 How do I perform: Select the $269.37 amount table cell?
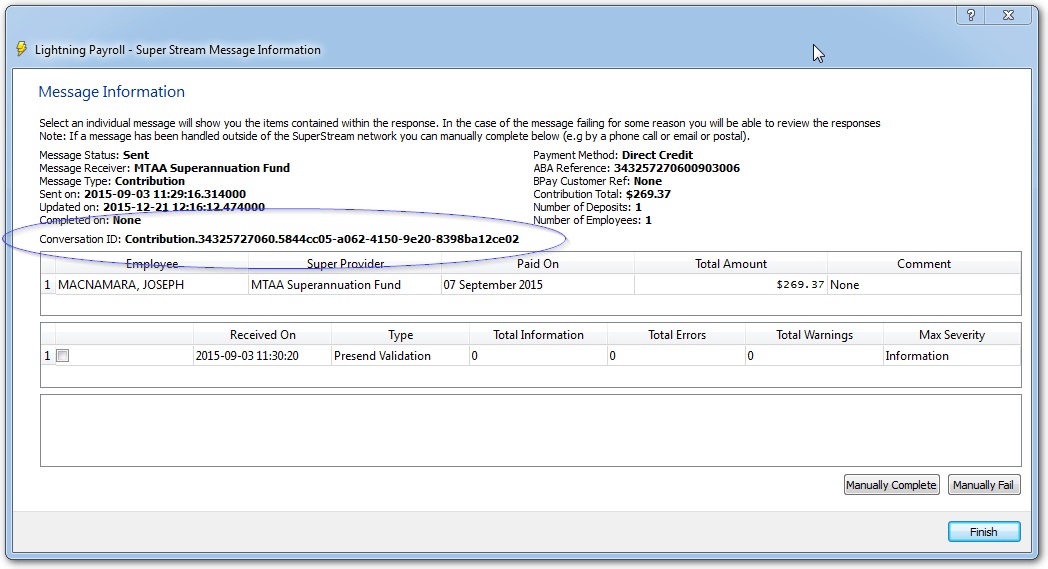pos(731,284)
